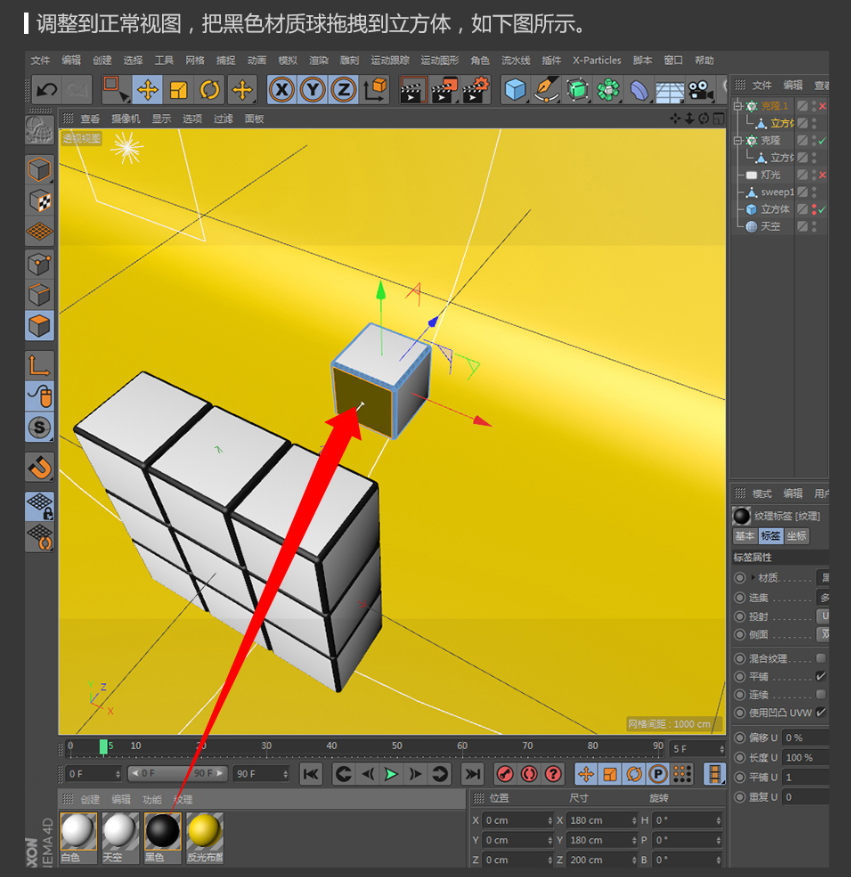
Task: Open the 投射 projection dropdown
Action: click(x=823, y=616)
